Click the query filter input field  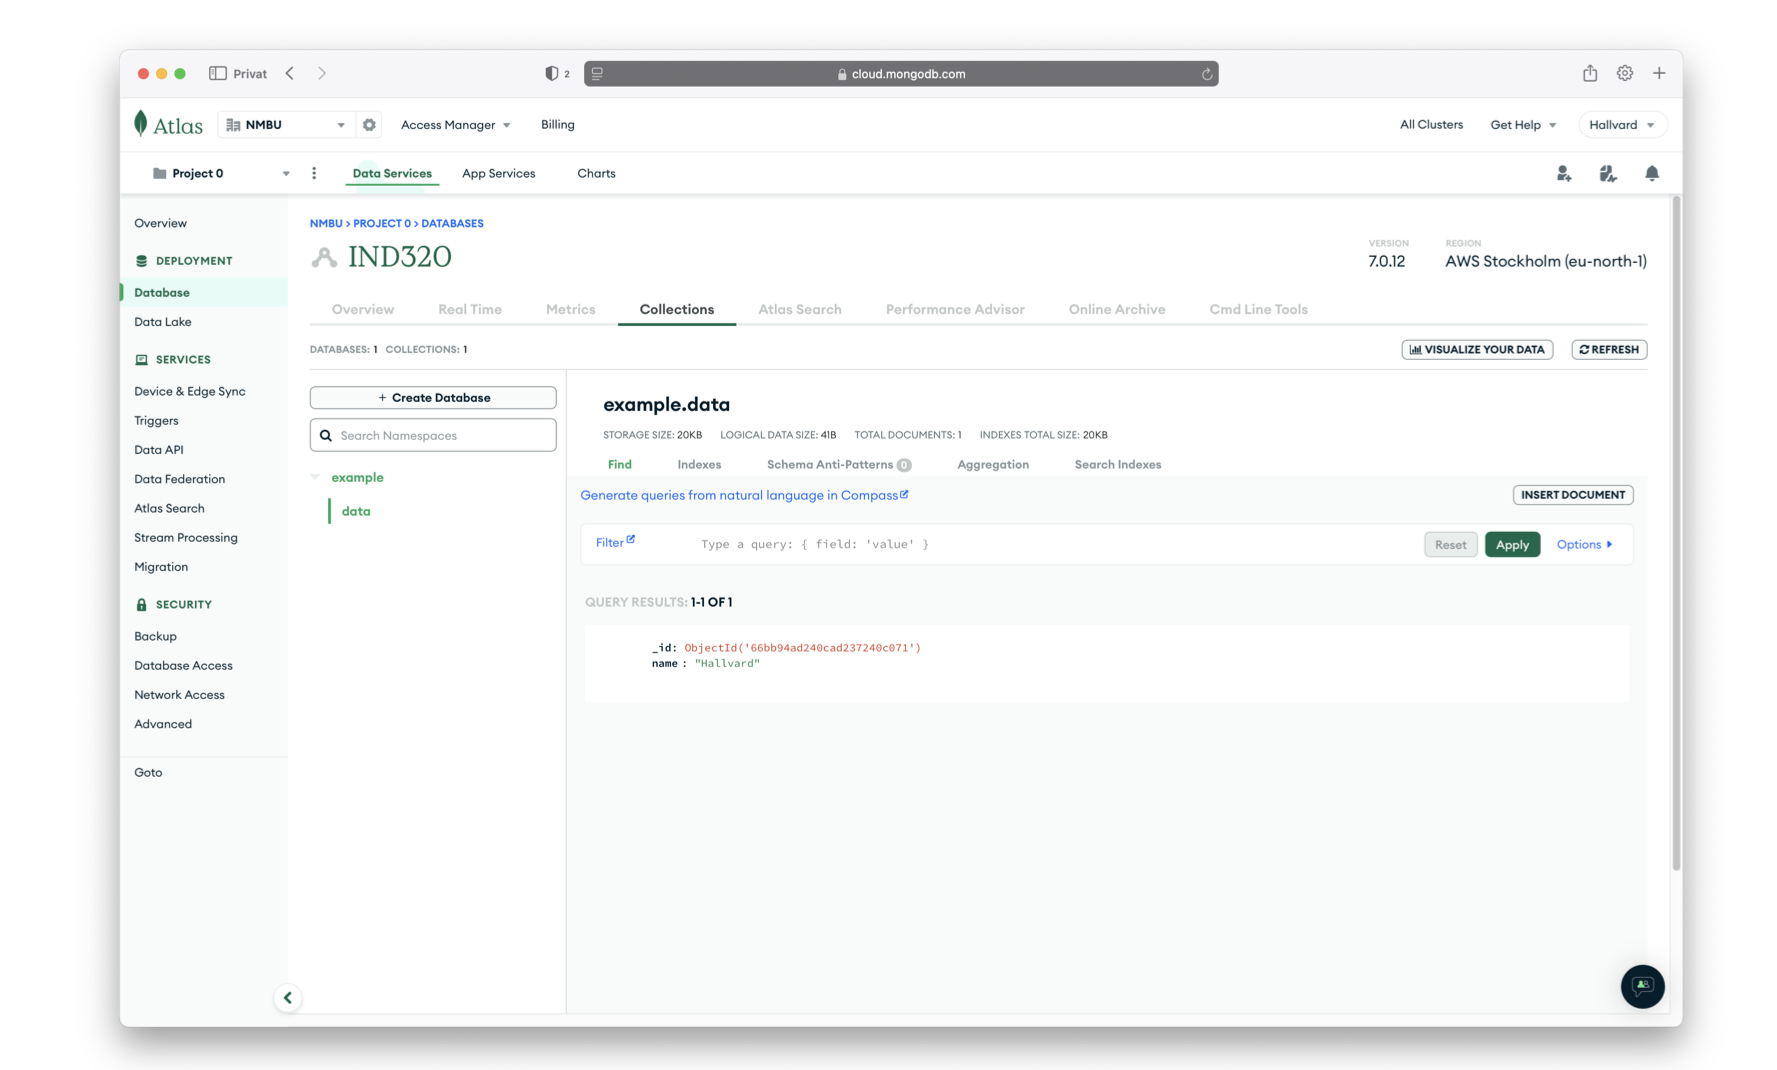coord(1055,544)
